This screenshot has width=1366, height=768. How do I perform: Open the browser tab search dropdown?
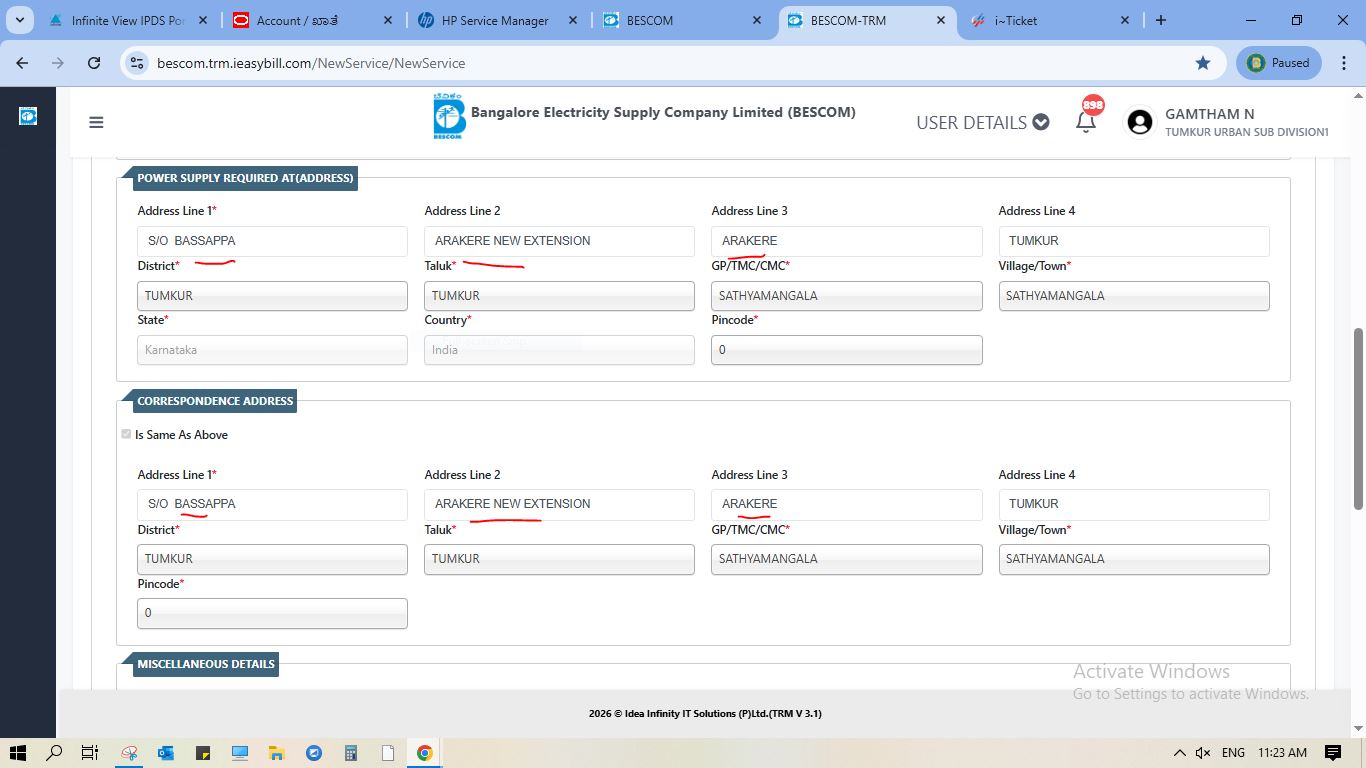(19, 20)
